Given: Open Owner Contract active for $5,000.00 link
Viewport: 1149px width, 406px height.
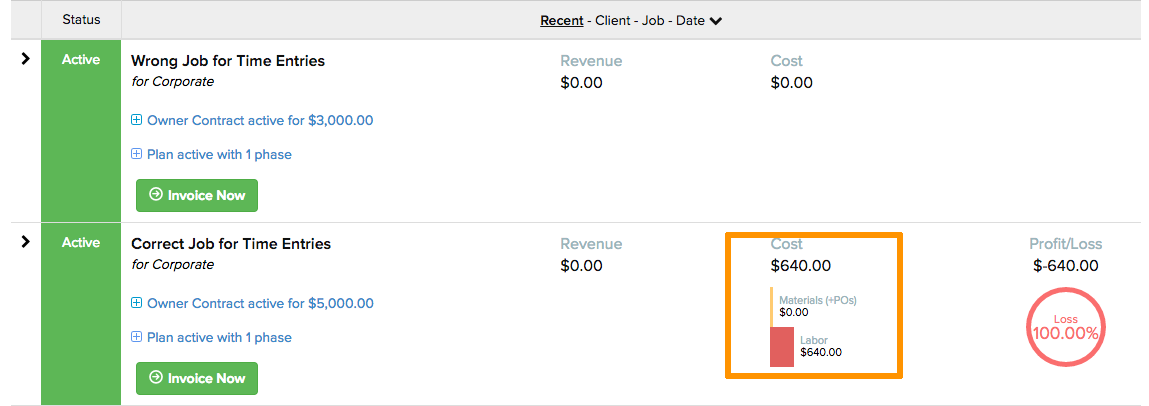Looking at the screenshot, I should [260, 303].
